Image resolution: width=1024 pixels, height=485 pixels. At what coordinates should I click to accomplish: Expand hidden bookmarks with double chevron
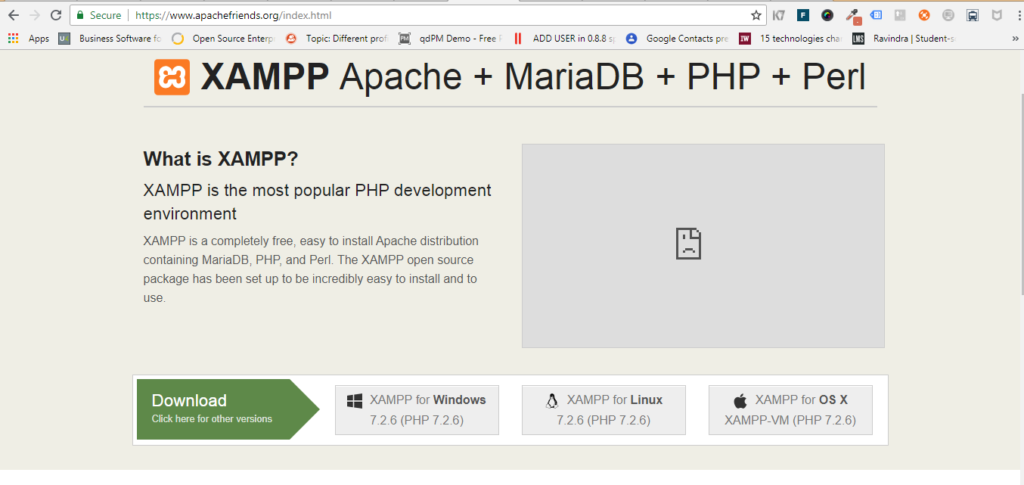pyautogui.click(x=1014, y=39)
